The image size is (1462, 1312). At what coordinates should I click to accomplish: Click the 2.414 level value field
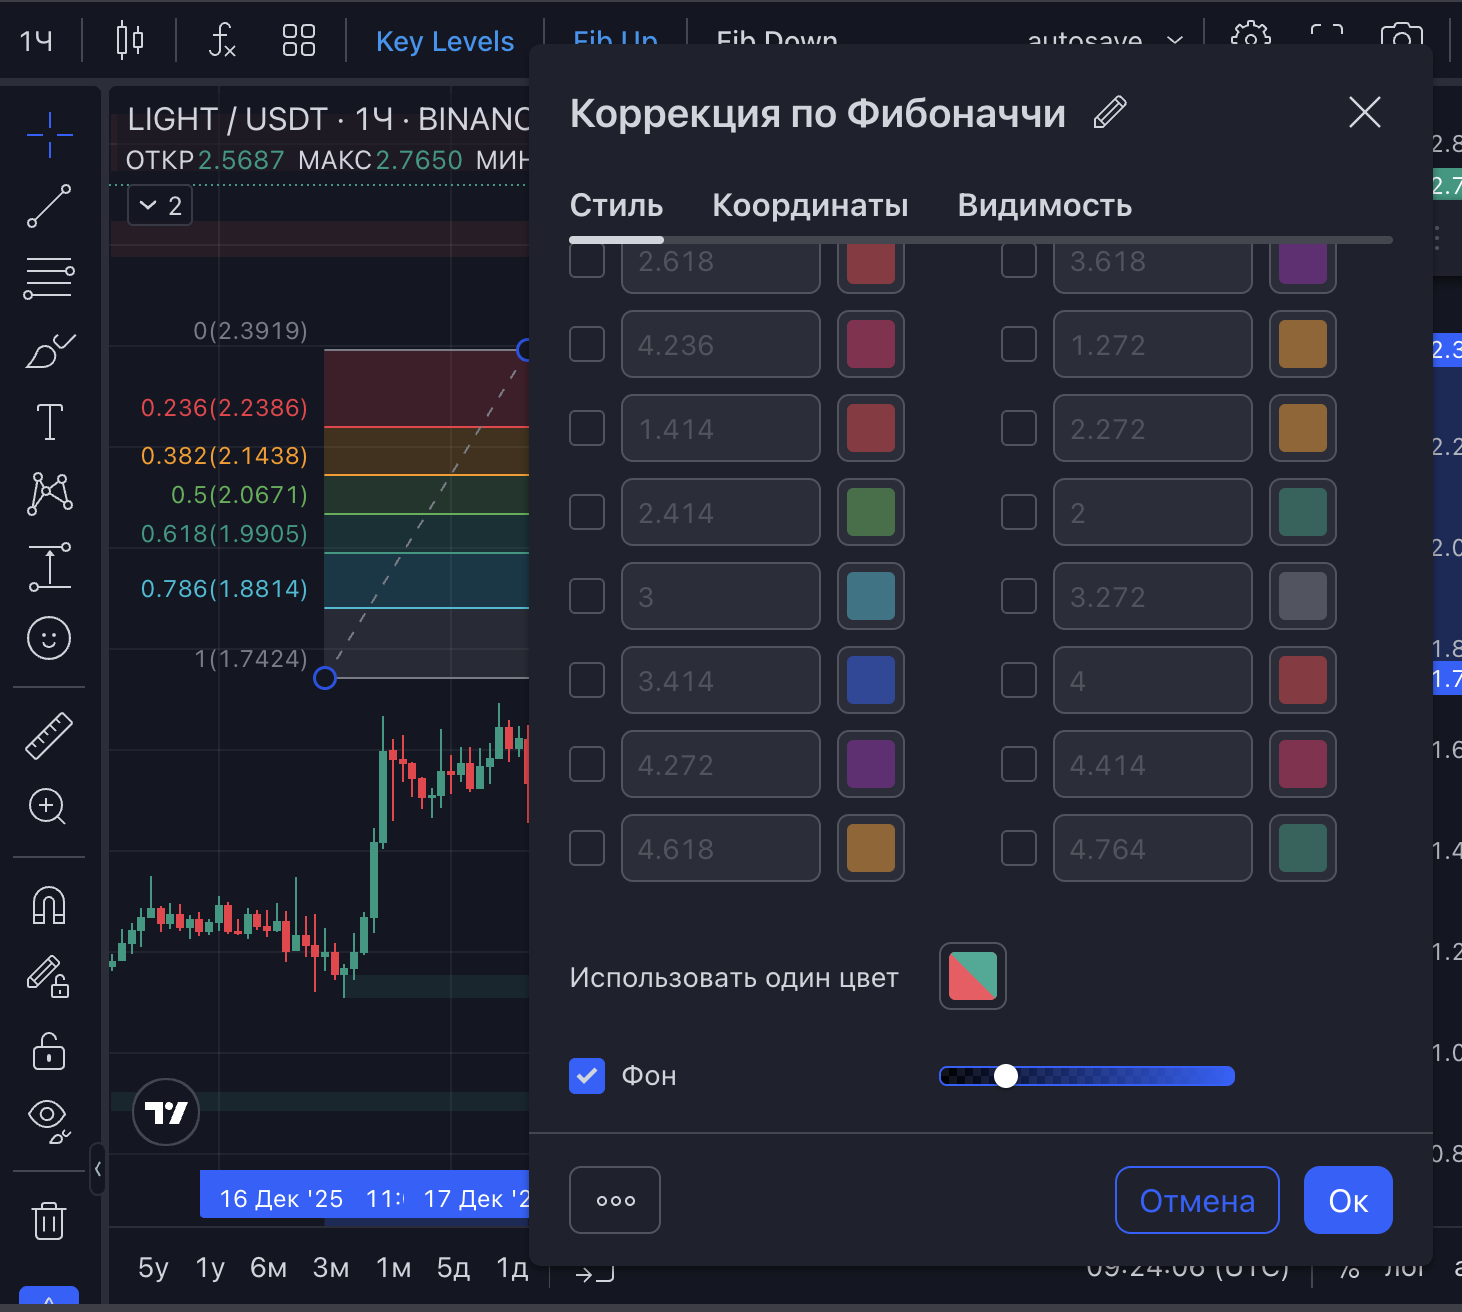720,512
